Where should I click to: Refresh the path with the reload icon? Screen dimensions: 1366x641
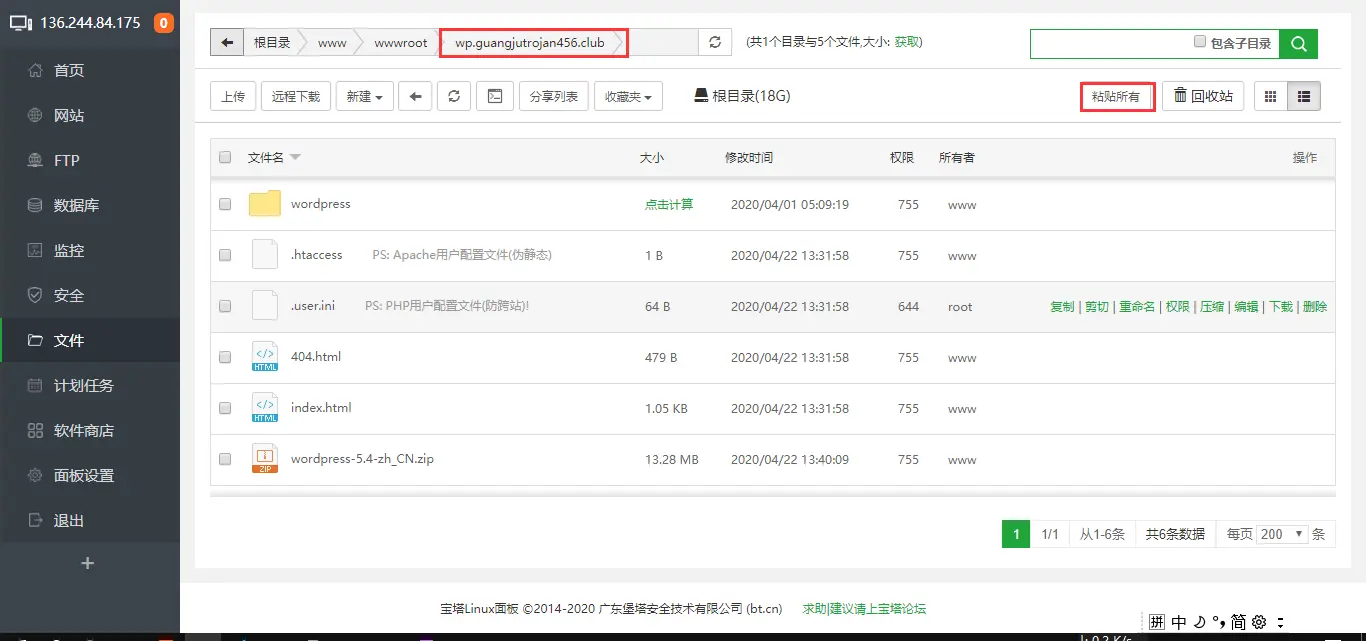click(714, 42)
